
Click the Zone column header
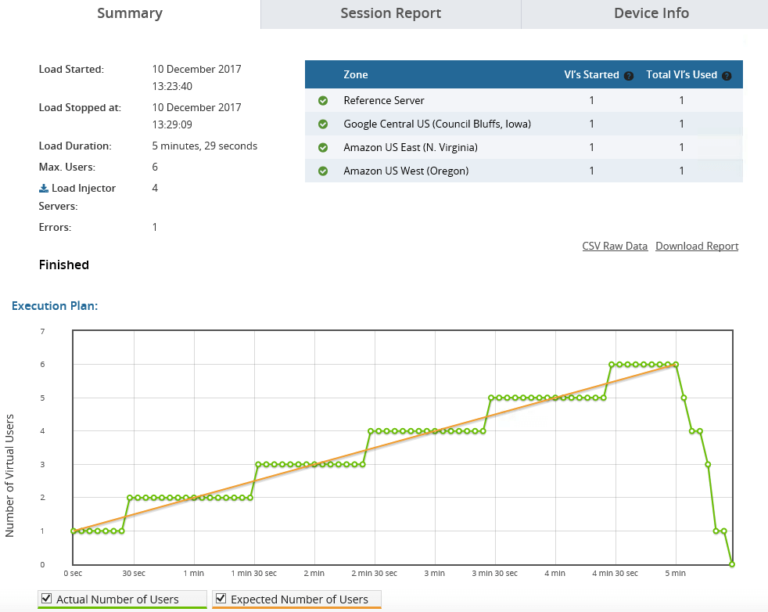click(x=356, y=75)
